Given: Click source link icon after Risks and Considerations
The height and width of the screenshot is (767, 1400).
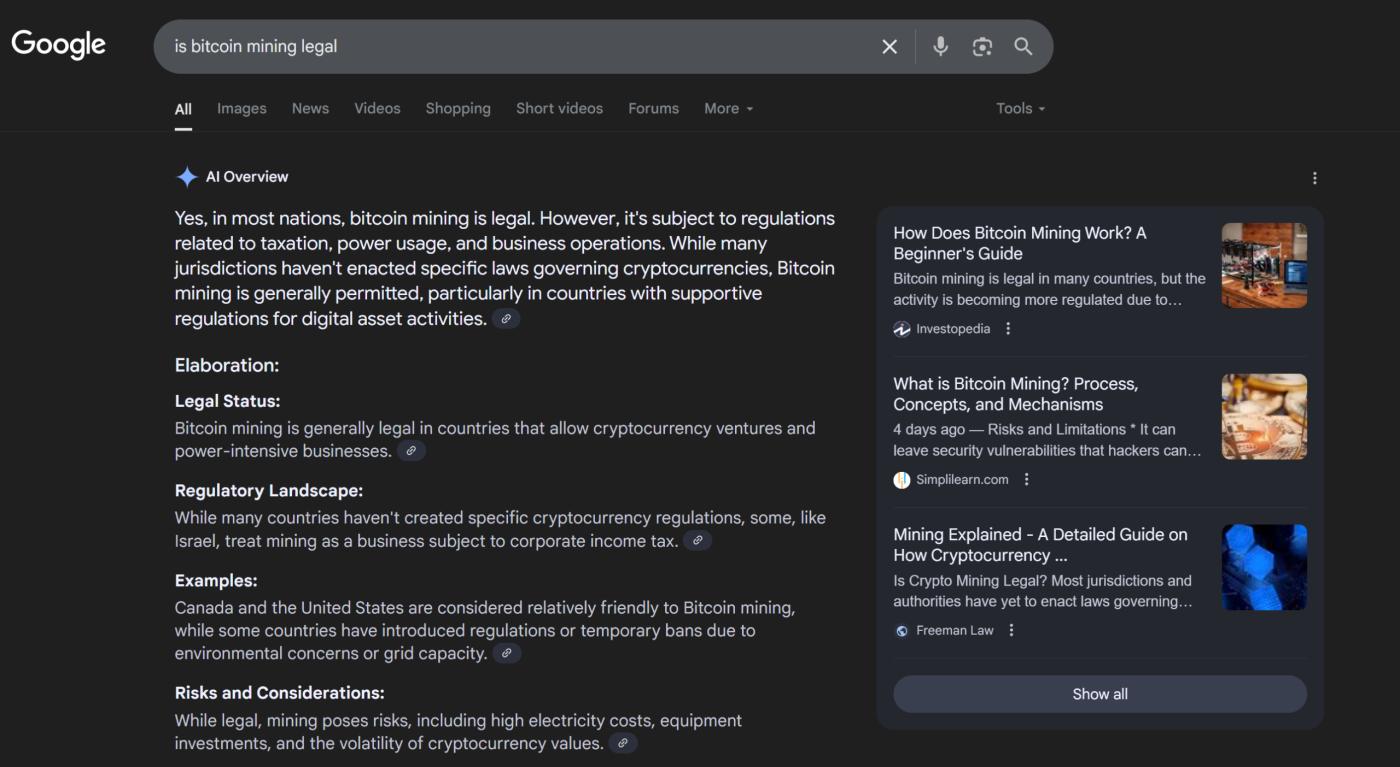Looking at the screenshot, I should coord(623,743).
